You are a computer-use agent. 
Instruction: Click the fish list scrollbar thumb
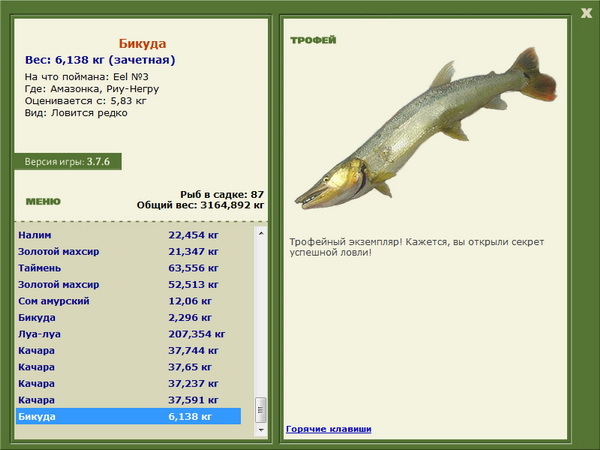pos(261,410)
